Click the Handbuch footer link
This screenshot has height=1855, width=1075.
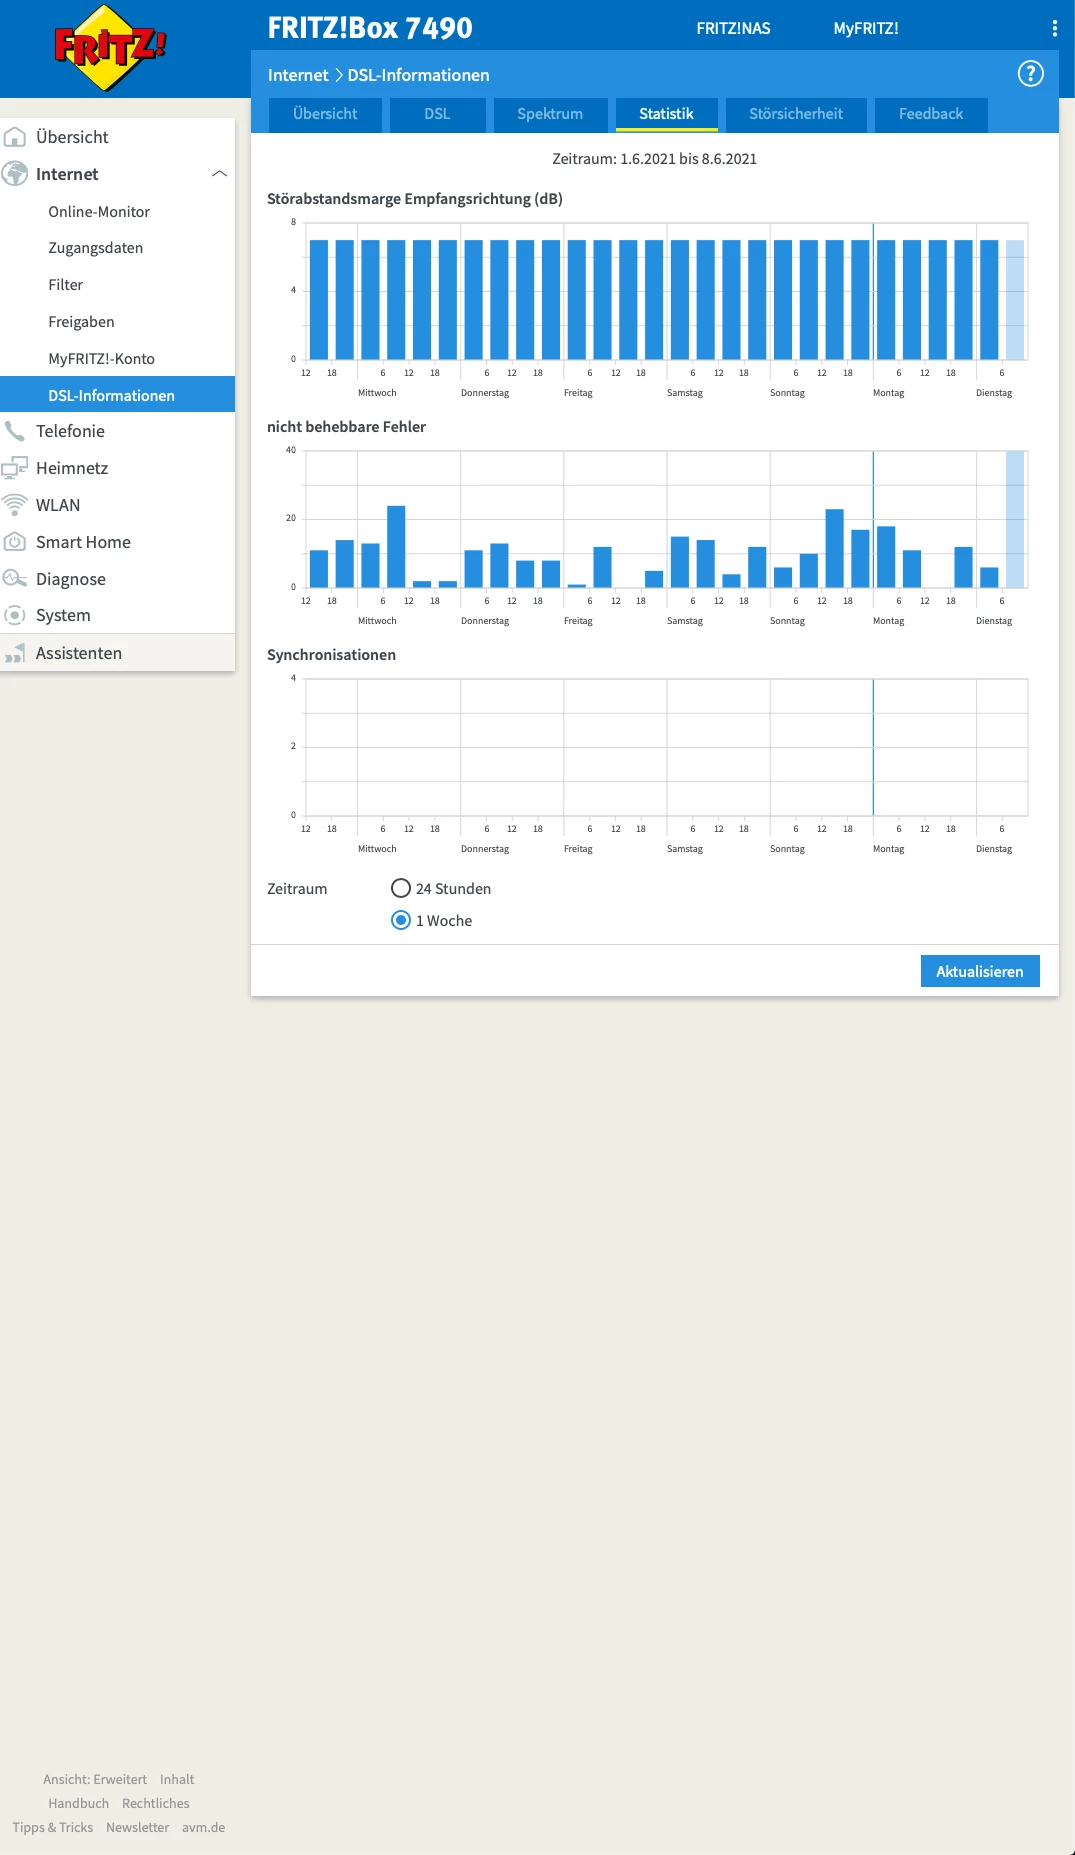point(79,1803)
